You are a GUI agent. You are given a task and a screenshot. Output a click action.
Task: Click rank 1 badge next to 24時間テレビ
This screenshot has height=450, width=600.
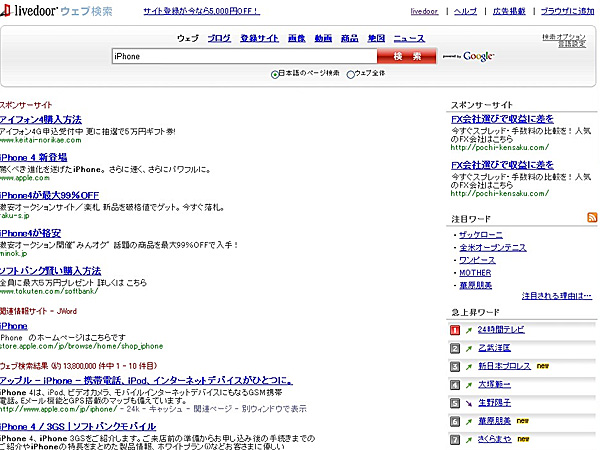(455, 330)
